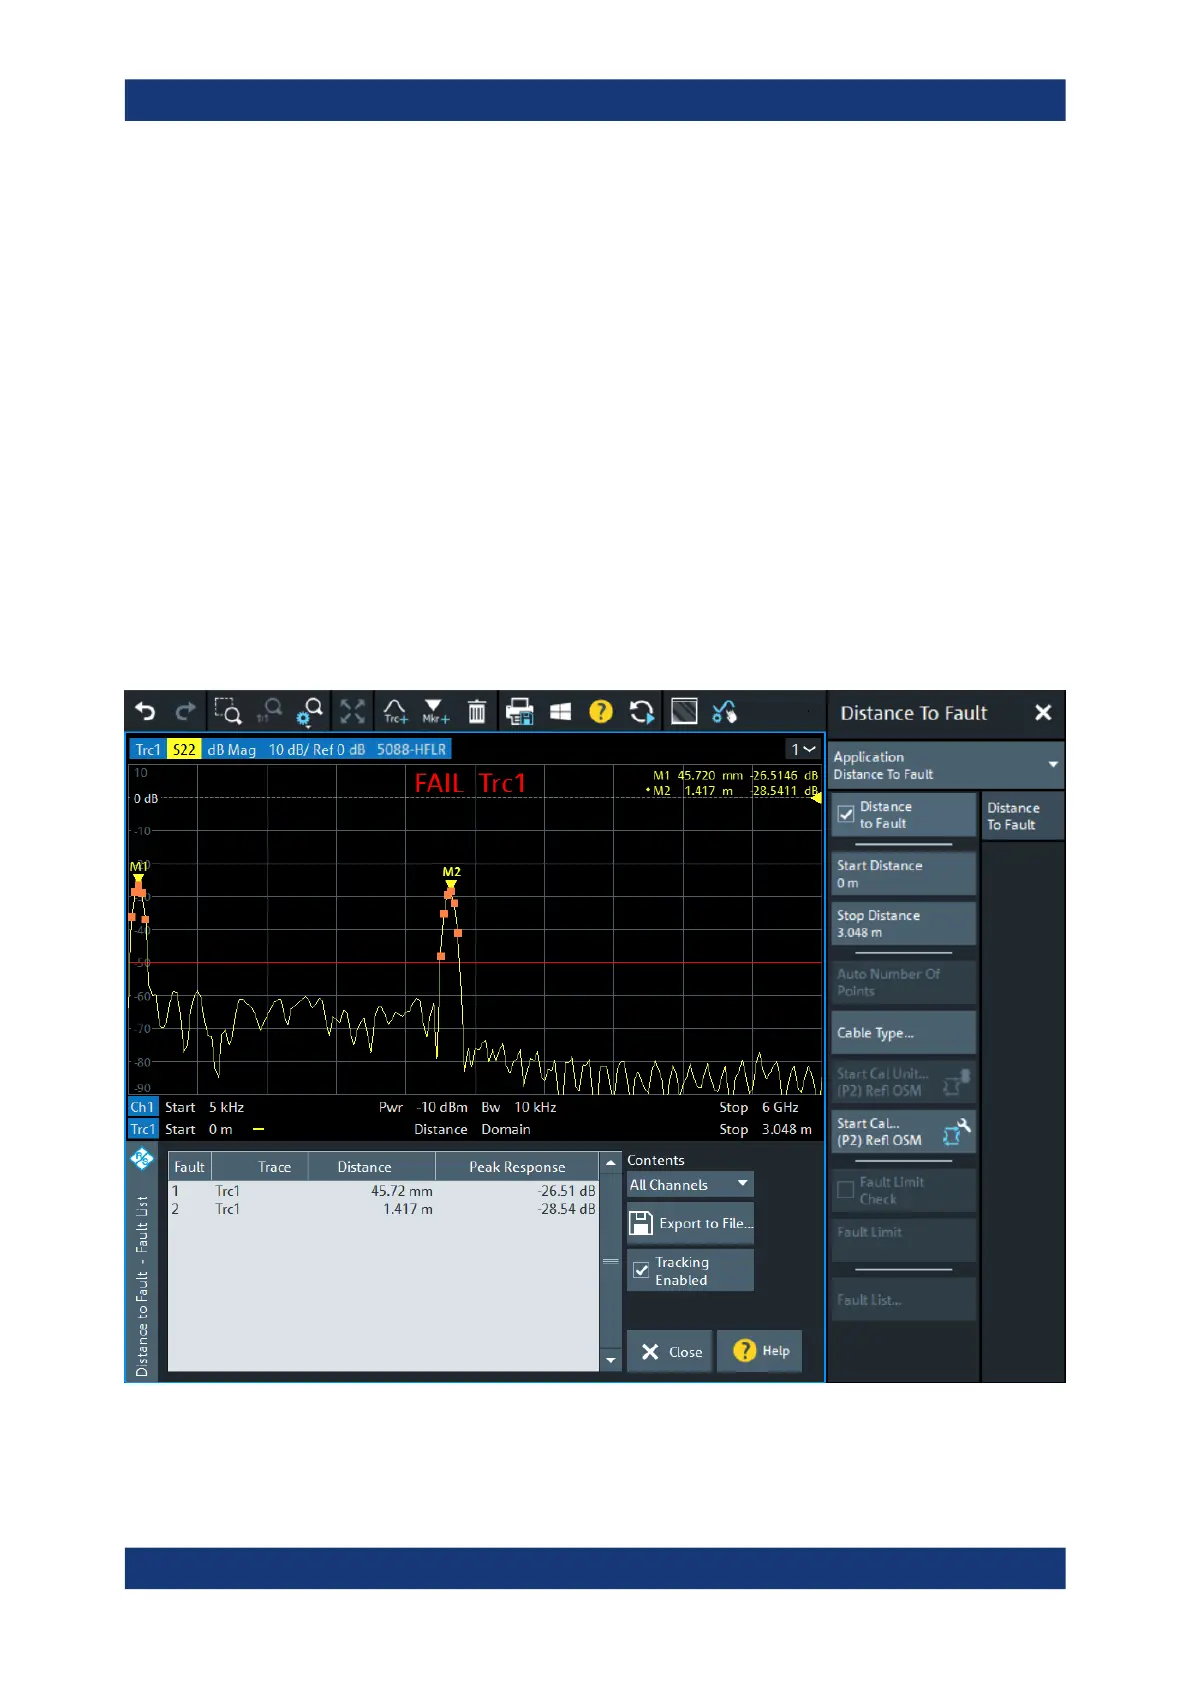
Task: Click the Windows logo icon
Action: [x=560, y=711]
